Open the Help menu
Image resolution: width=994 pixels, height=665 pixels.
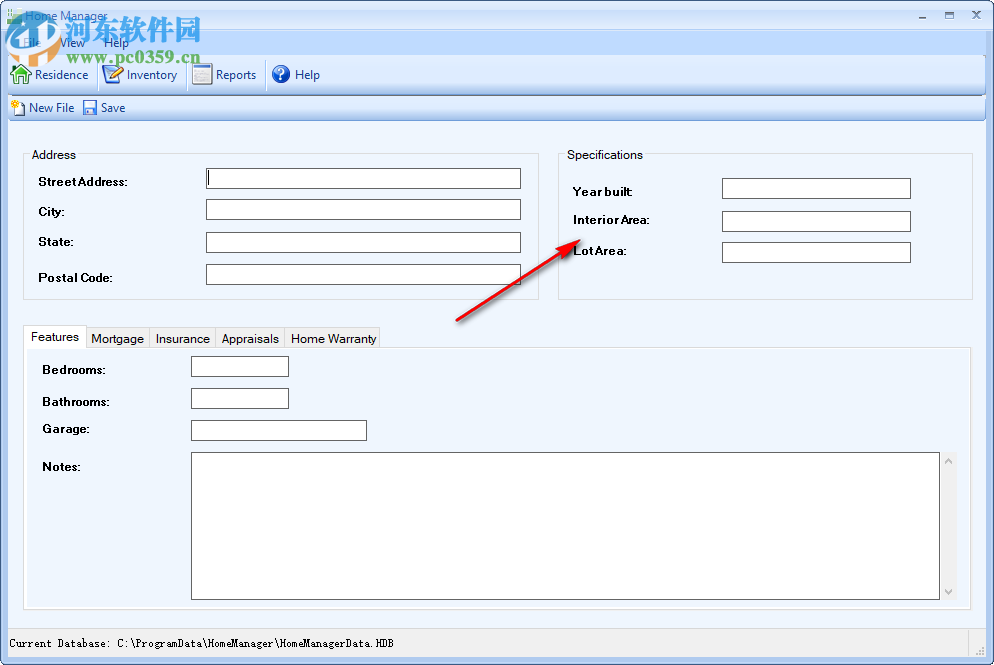116,42
